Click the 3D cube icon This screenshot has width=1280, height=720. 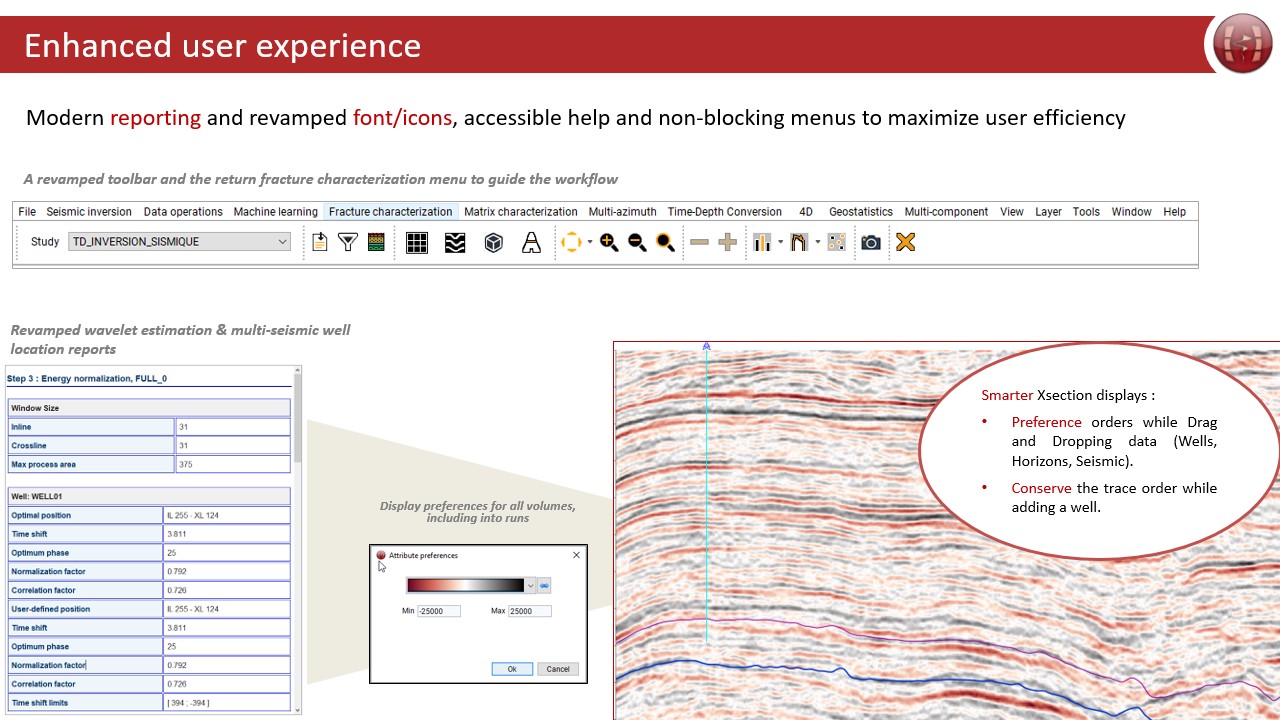pos(493,243)
